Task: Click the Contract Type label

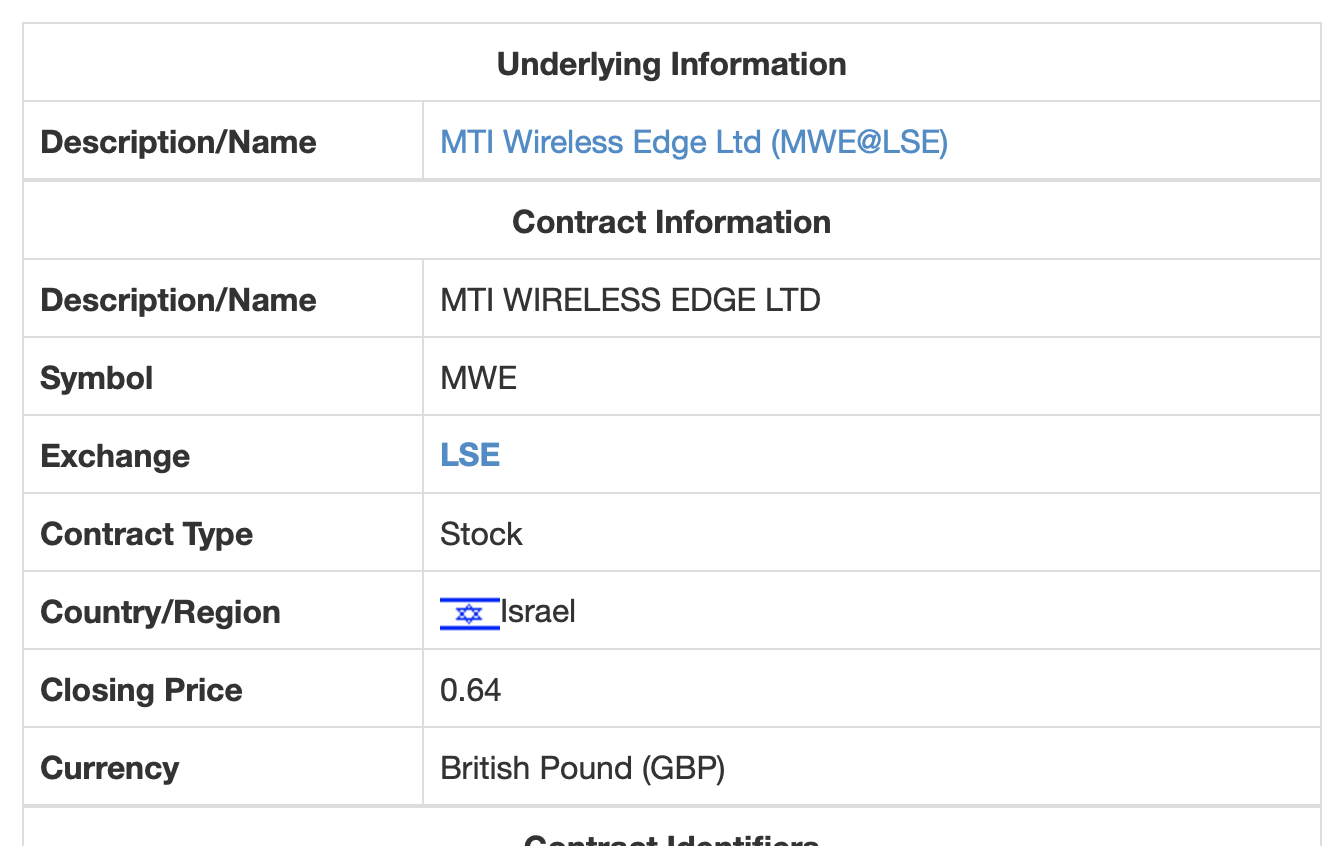Action: 146,534
